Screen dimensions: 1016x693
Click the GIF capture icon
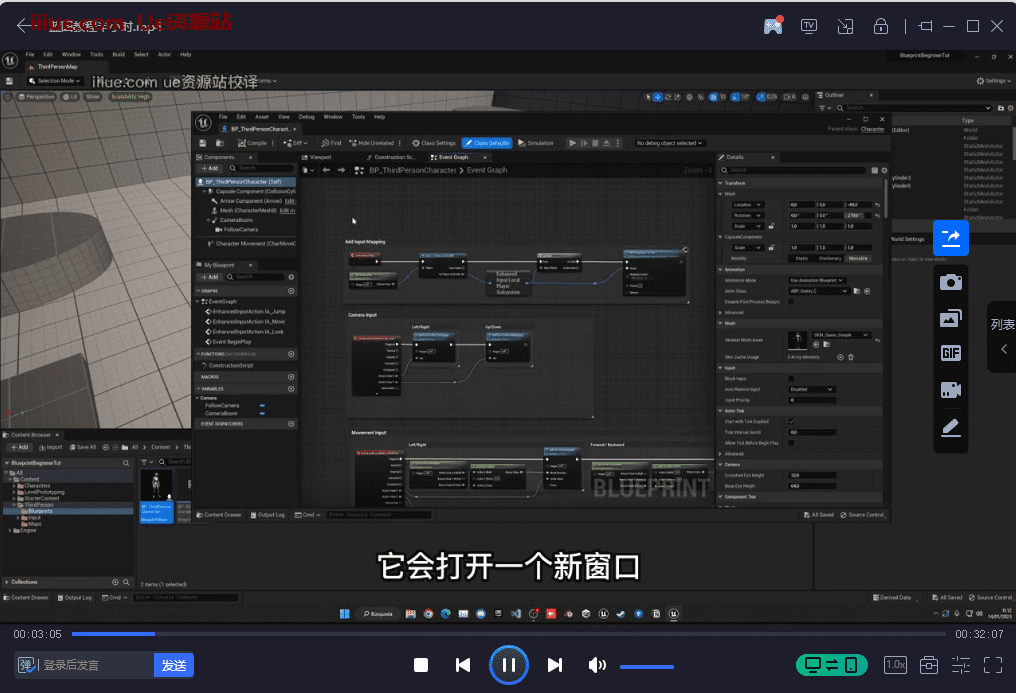click(951, 354)
